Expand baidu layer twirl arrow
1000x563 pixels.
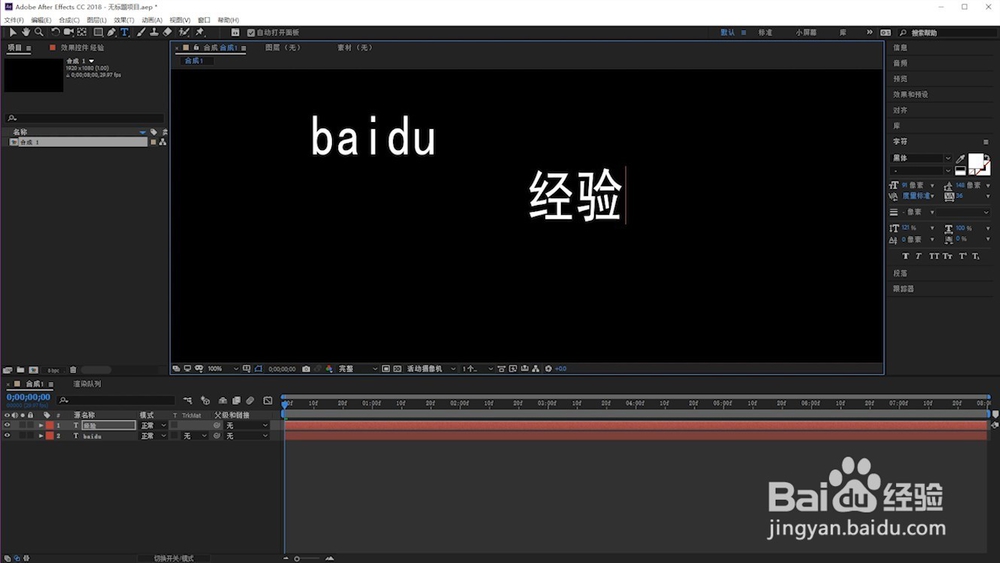(41, 436)
